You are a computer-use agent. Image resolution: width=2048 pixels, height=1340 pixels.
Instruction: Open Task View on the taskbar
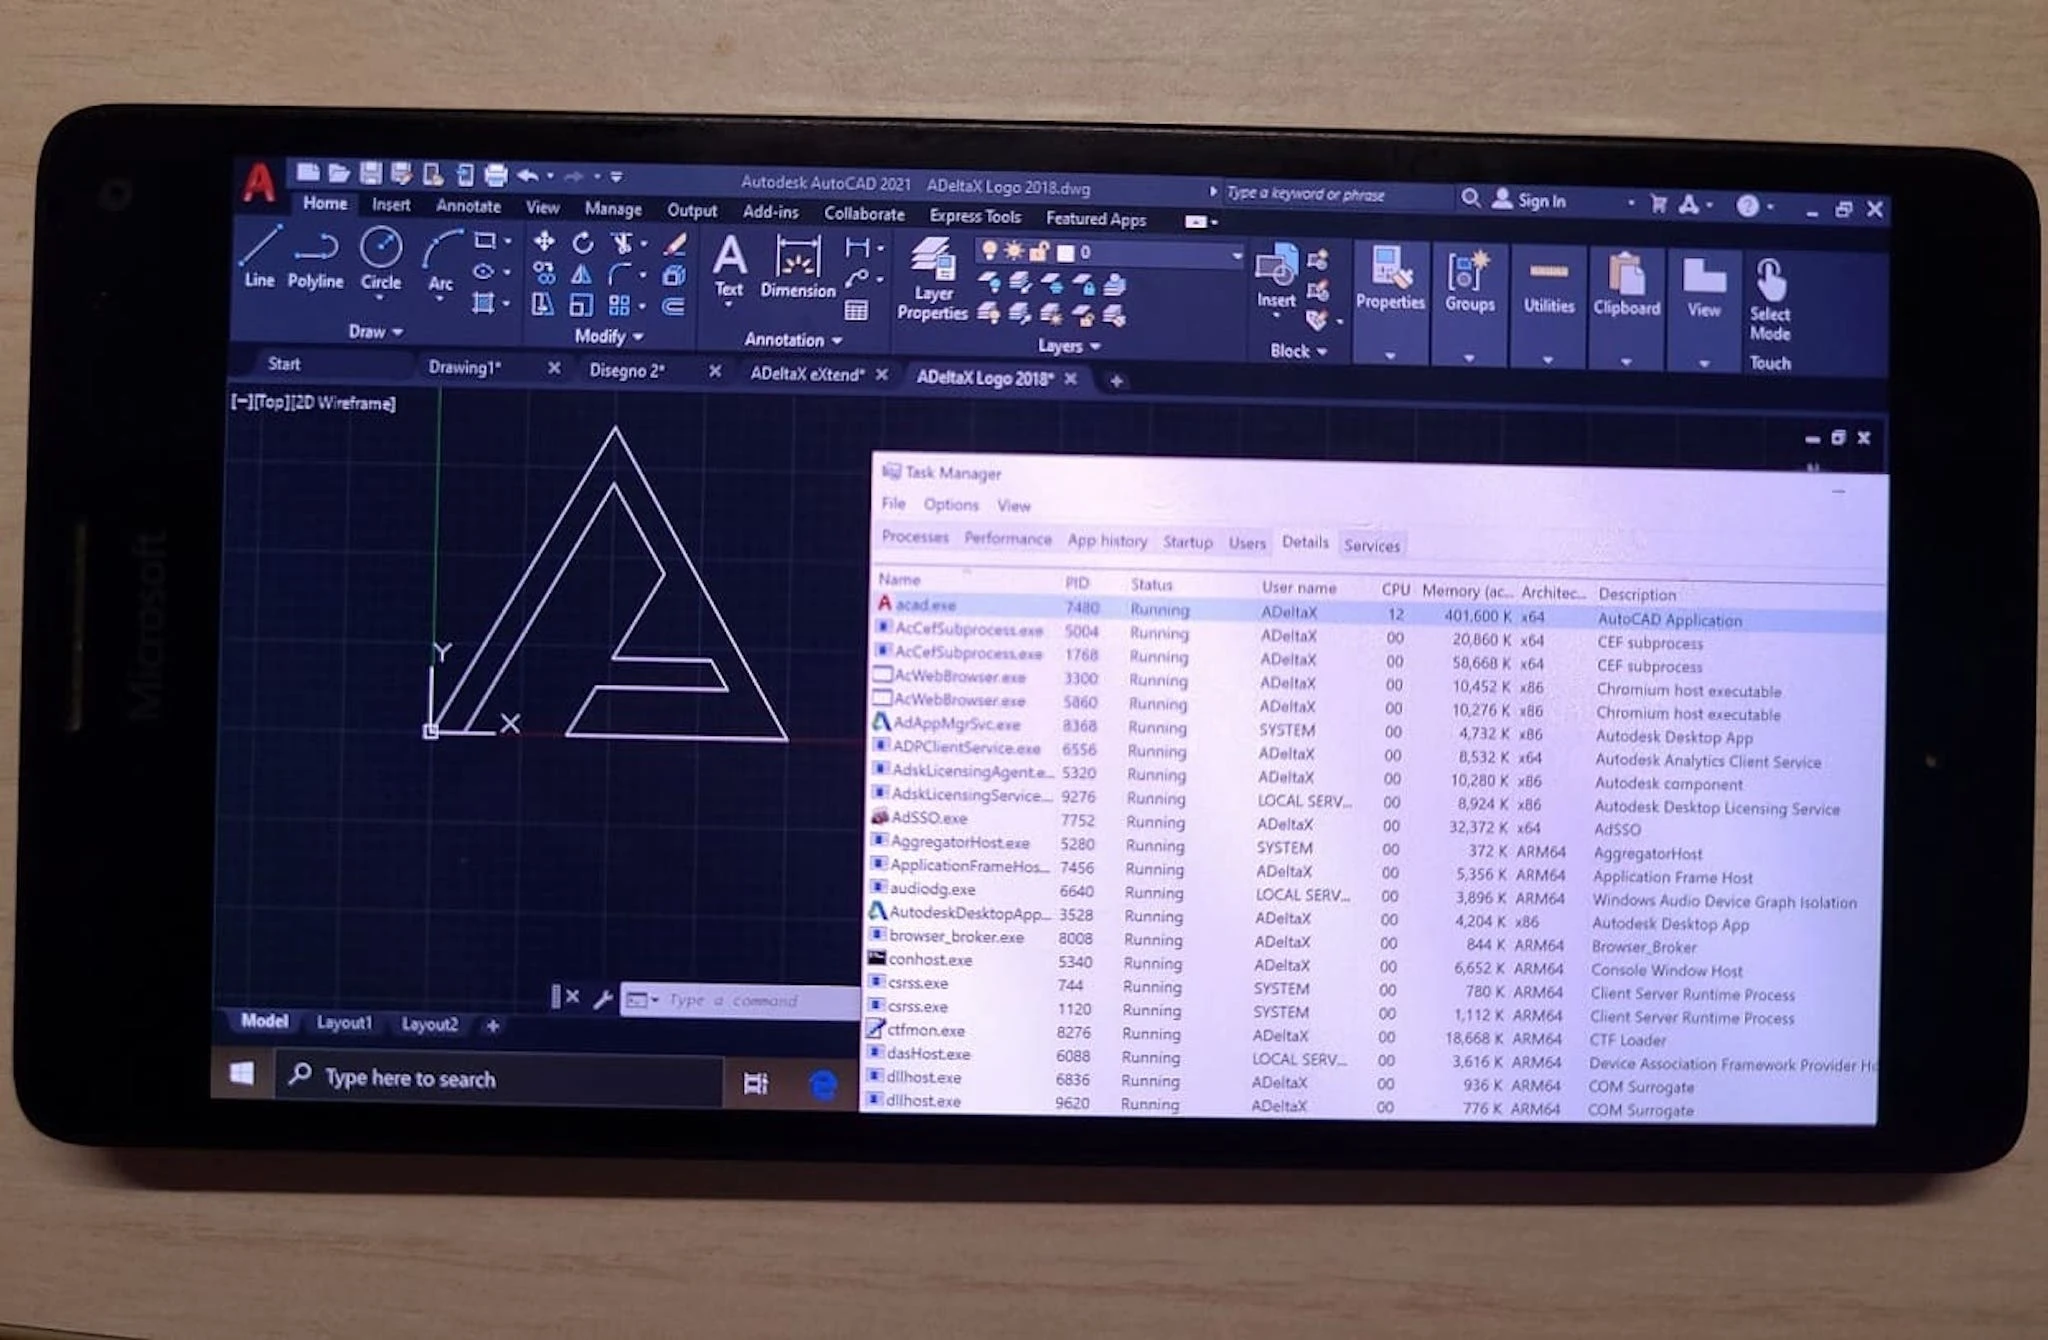pos(756,1083)
